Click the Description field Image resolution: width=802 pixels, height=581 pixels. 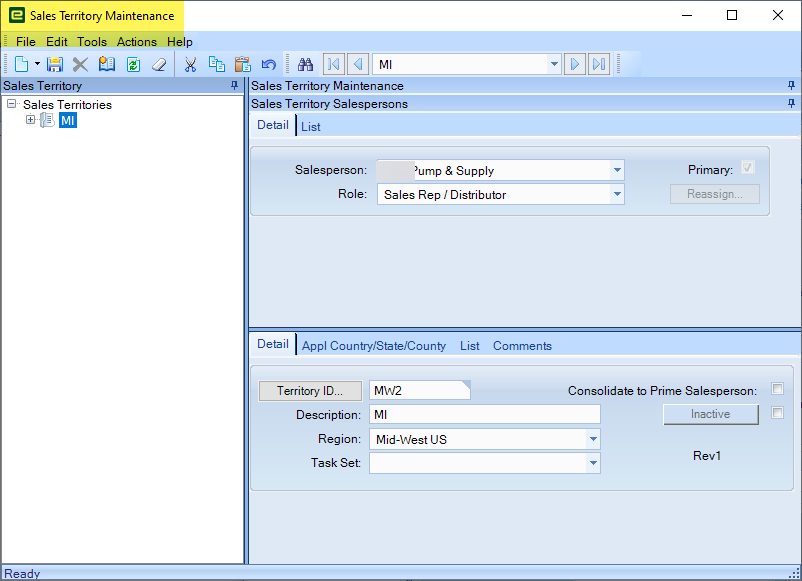484,415
